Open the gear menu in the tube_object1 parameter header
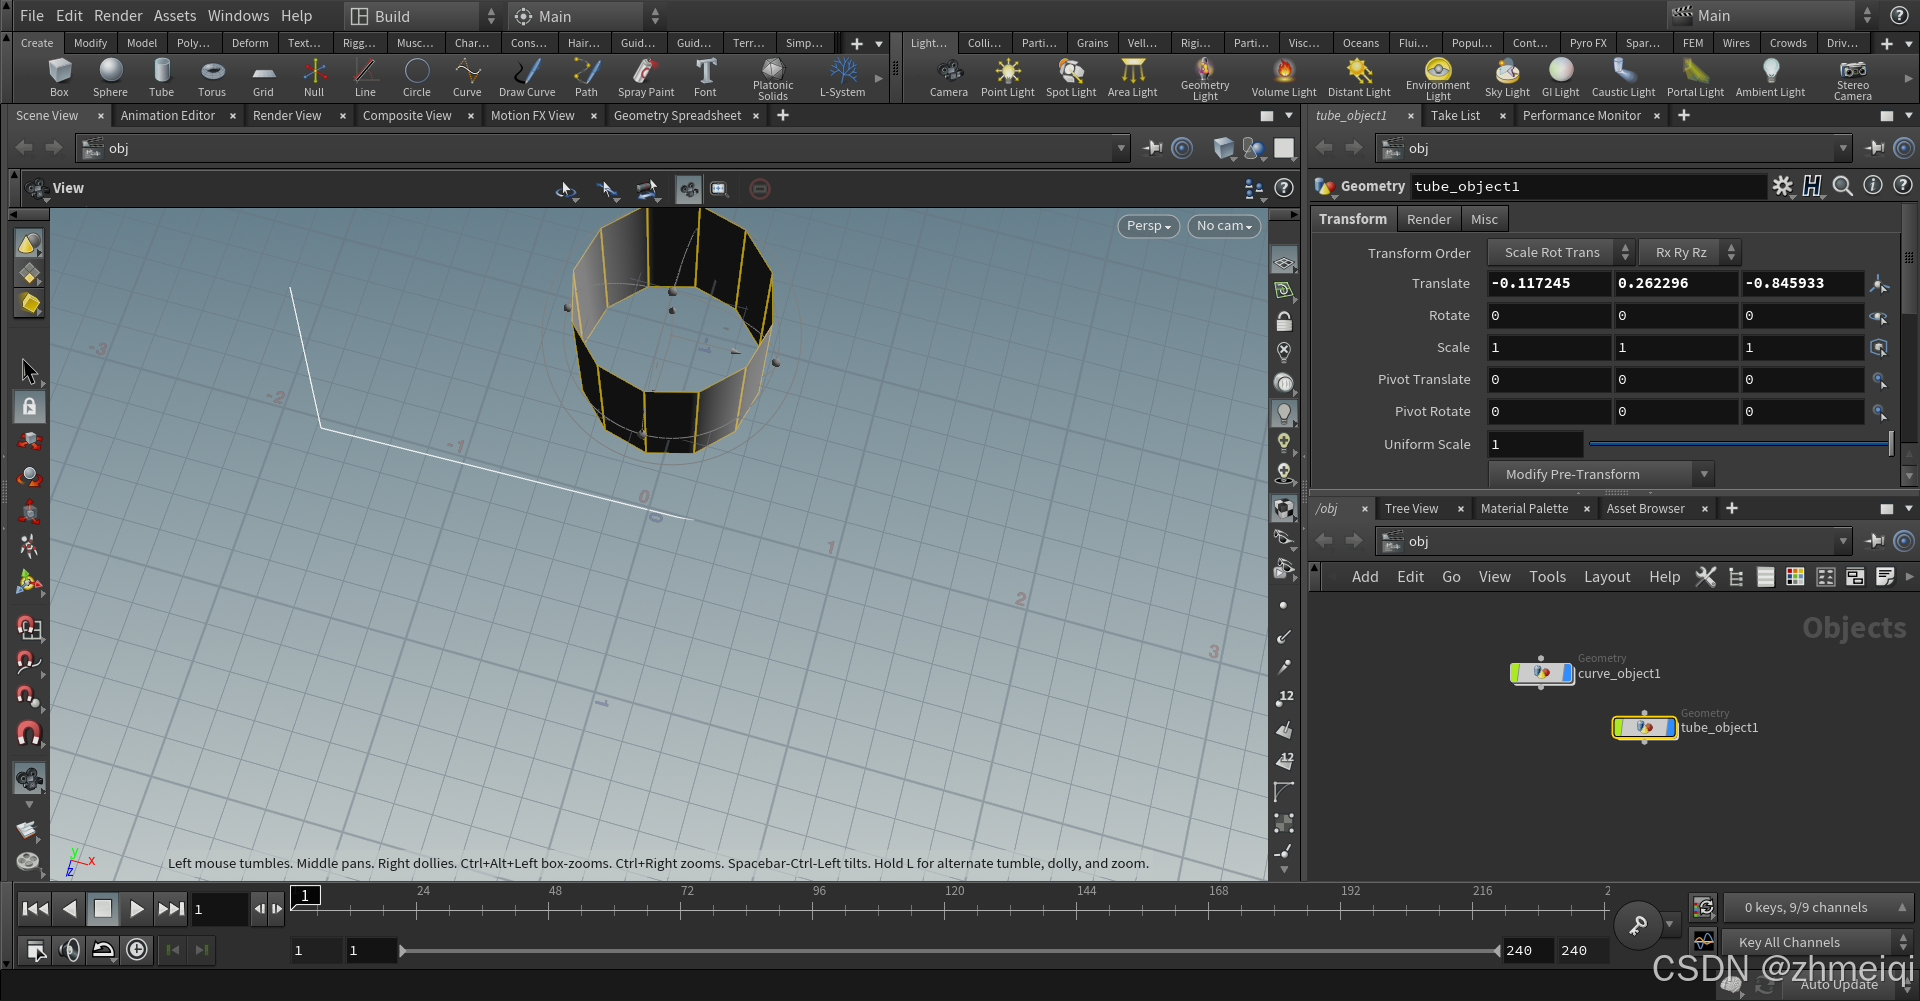Viewport: 1920px width, 1001px height. [x=1783, y=186]
